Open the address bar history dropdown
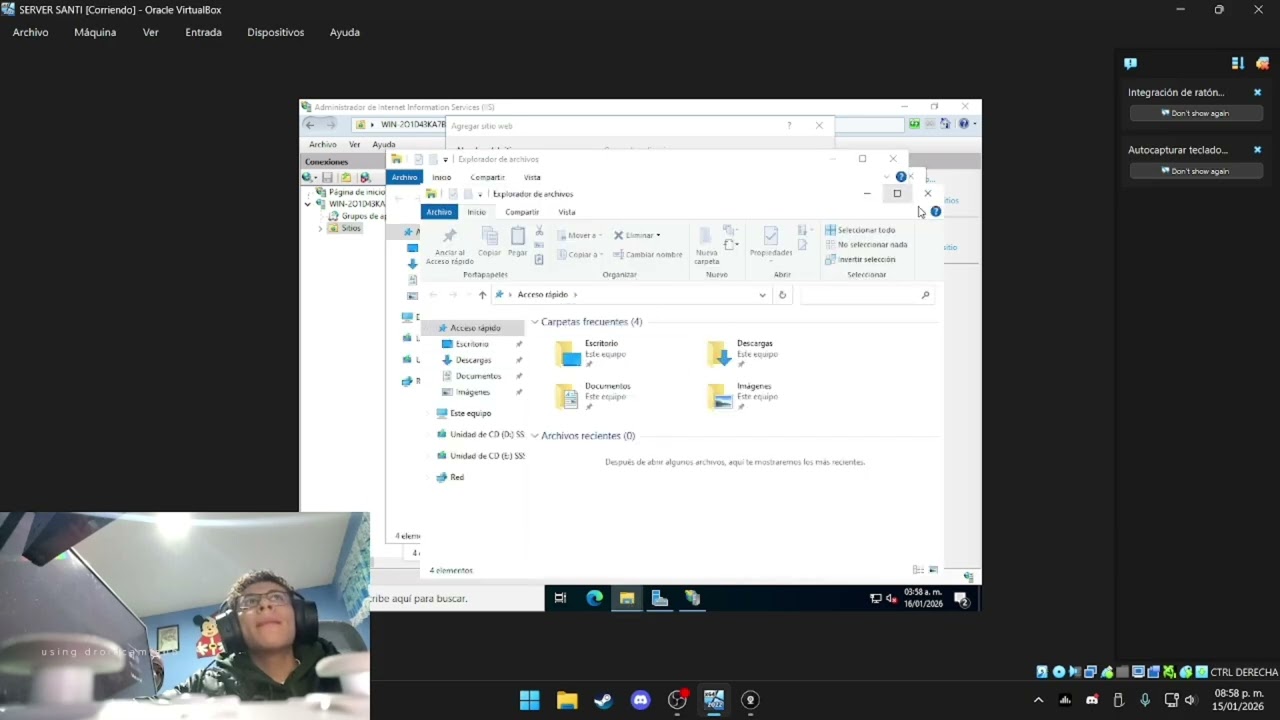This screenshot has width=1280, height=720. (x=762, y=295)
